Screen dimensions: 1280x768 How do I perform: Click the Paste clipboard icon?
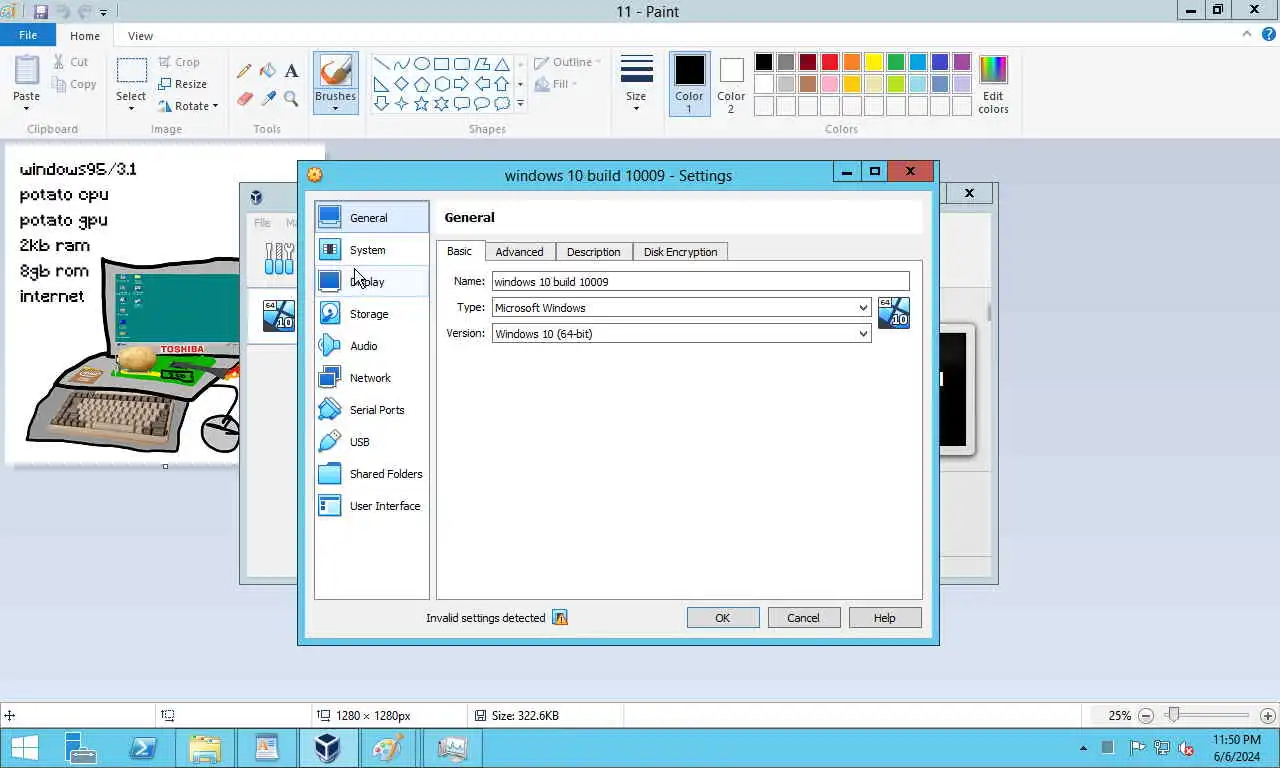(x=27, y=71)
